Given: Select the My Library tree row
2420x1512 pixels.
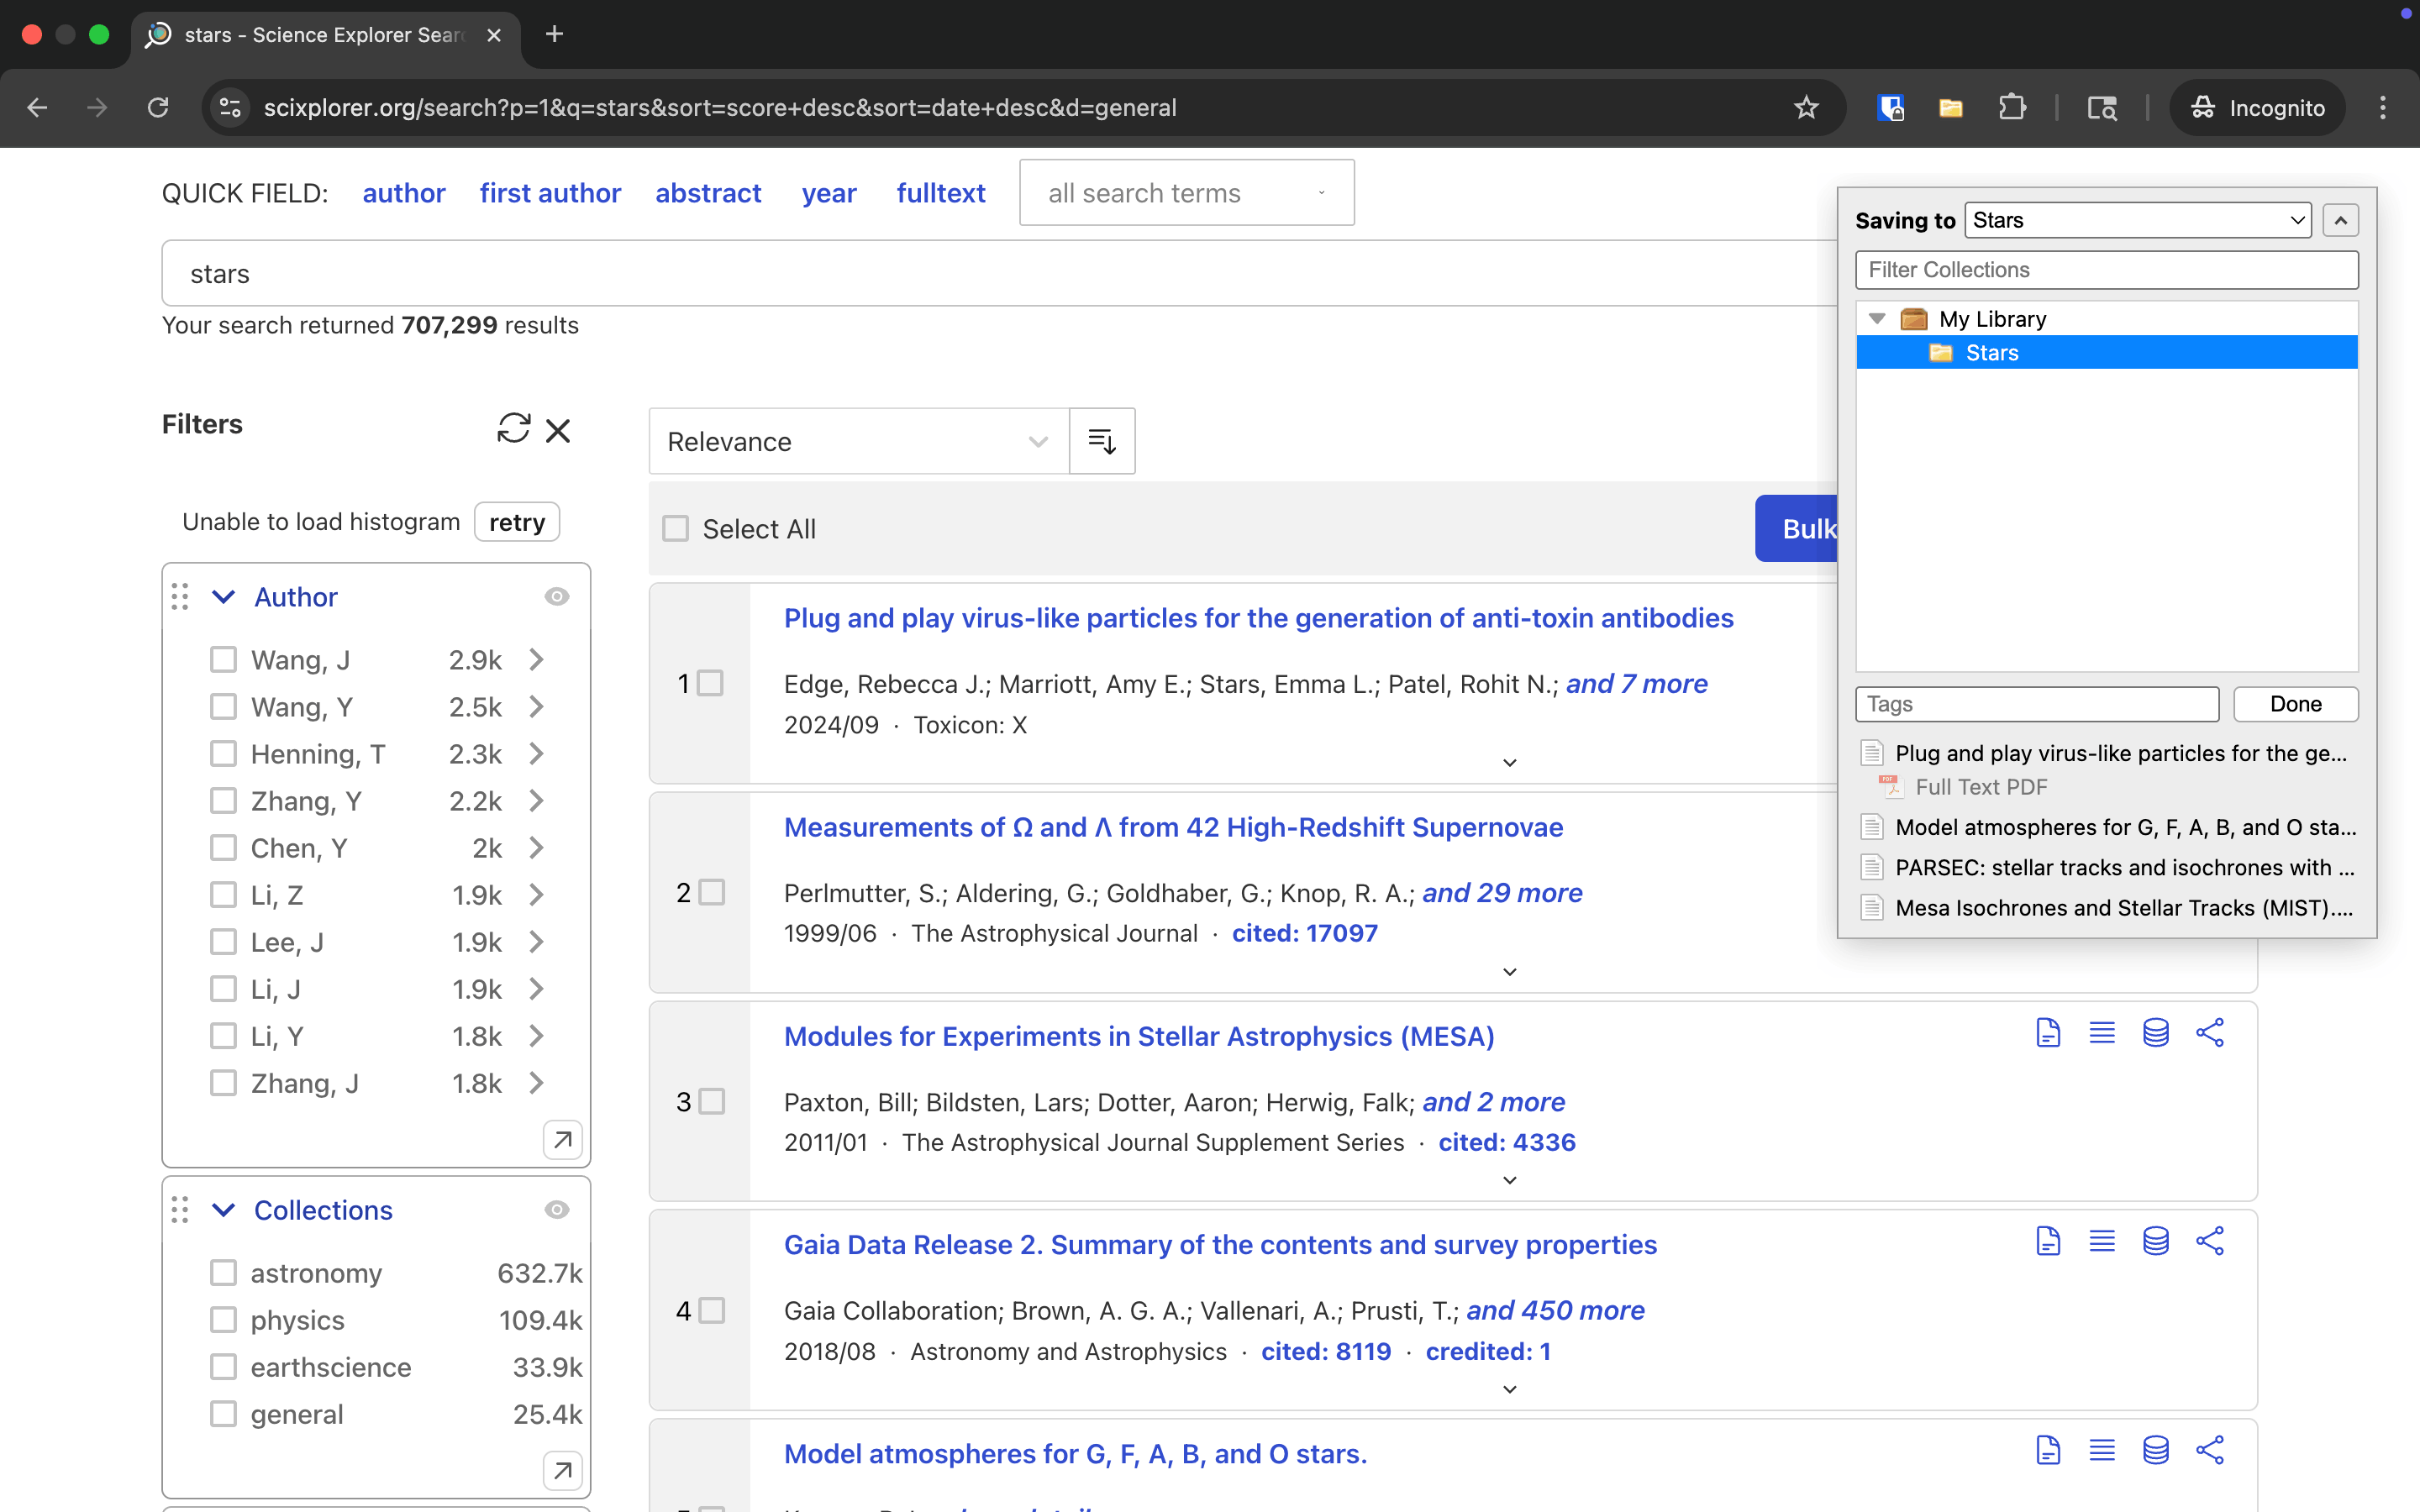Looking at the screenshot, I should click(x=2107, y=319).
